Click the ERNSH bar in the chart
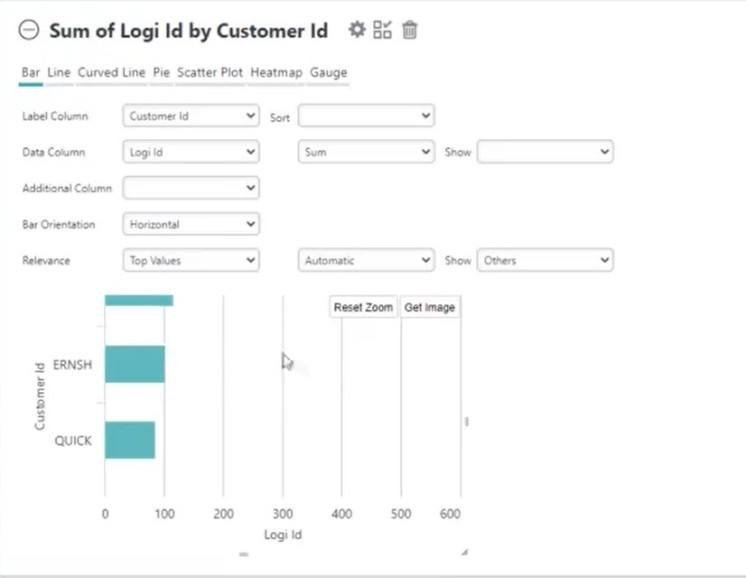 tap(135, 364)
